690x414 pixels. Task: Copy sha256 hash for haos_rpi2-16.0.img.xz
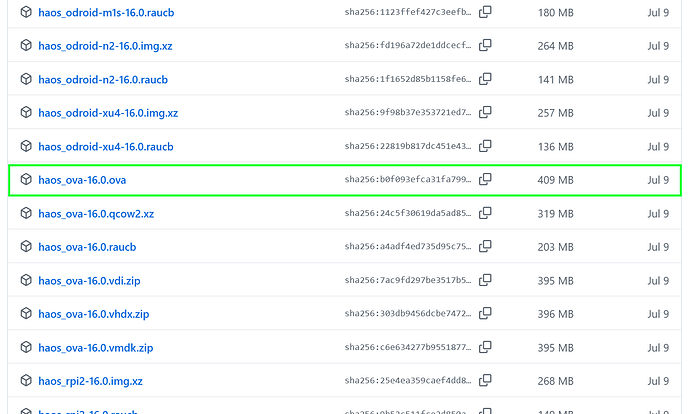click(485, 381)
